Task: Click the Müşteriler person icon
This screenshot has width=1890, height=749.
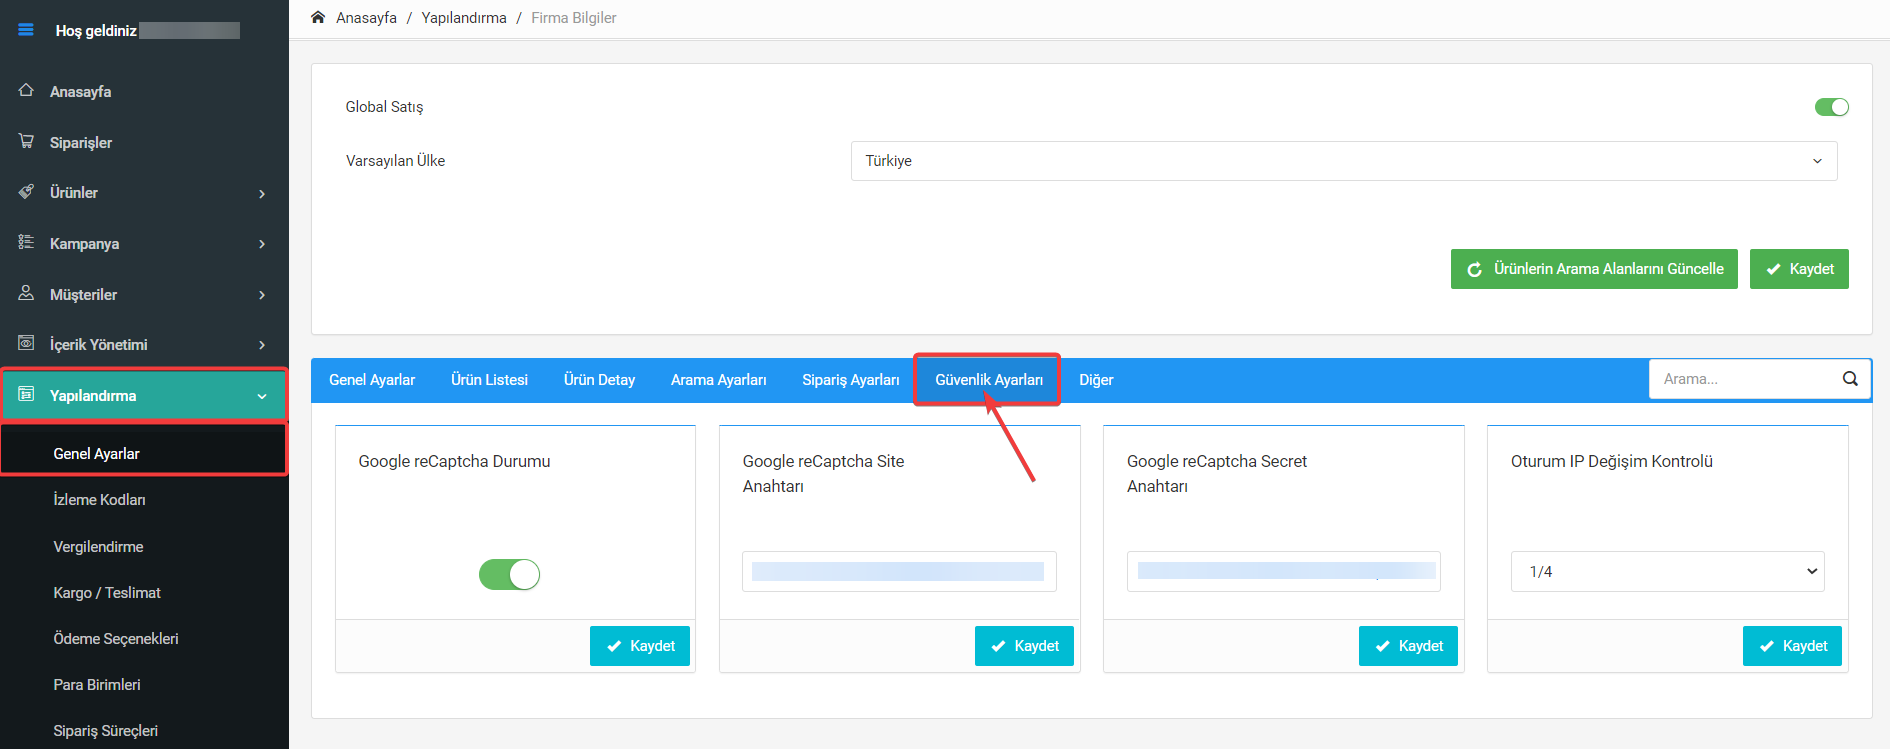Action: (x=26, y=293)
